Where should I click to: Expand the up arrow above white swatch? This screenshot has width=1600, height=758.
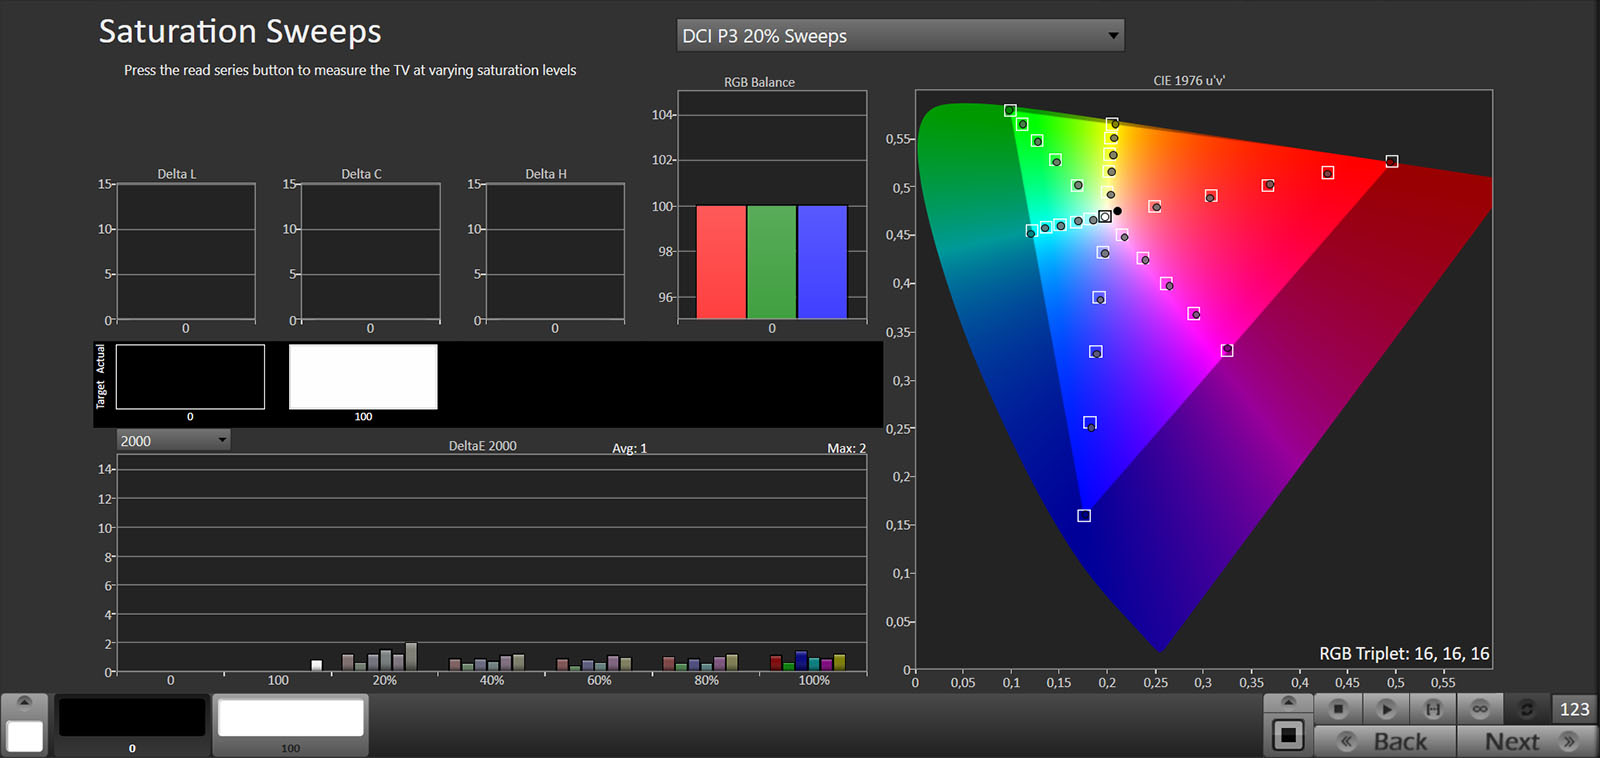tap(24, 702)
